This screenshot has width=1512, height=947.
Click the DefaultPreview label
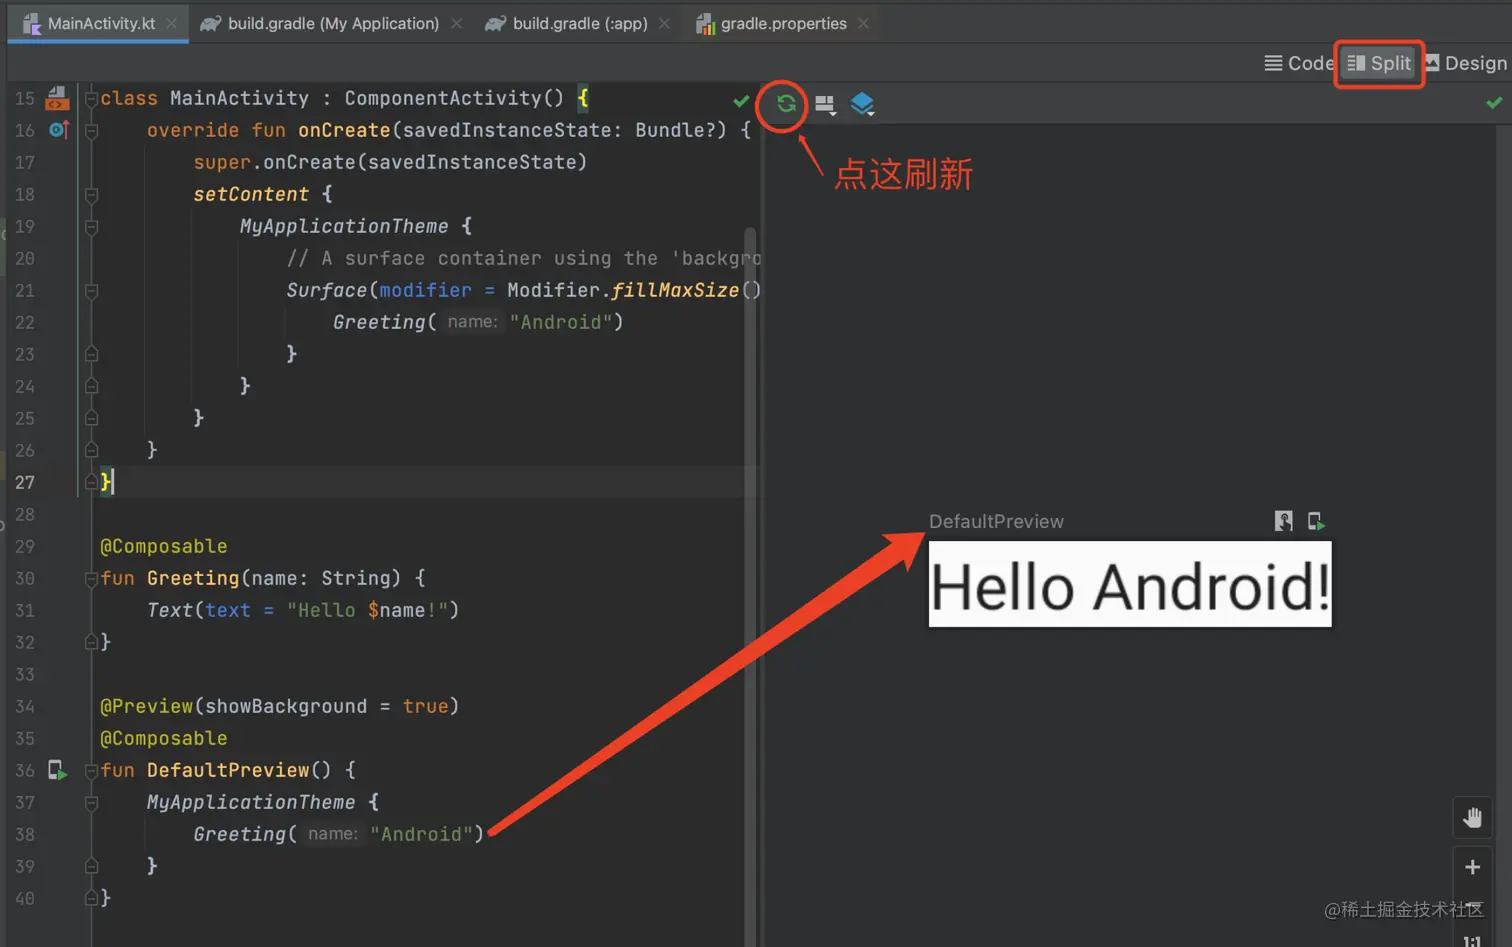(996, 521)
